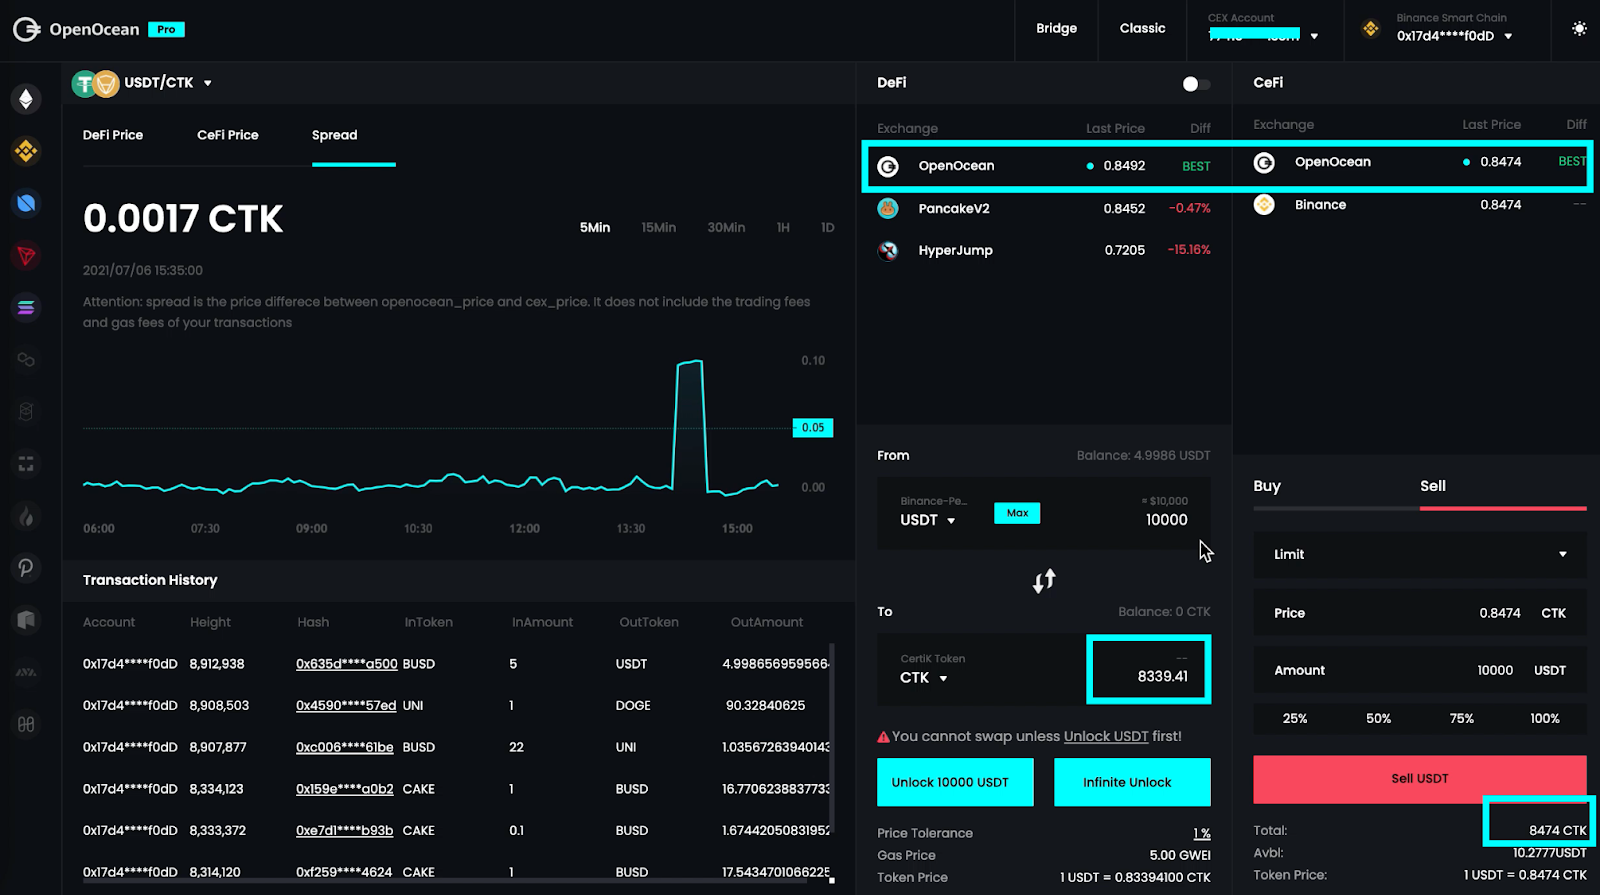Click the Sell USDT button
This screenshot has height=895, width=1600.
coord(1420,779)
